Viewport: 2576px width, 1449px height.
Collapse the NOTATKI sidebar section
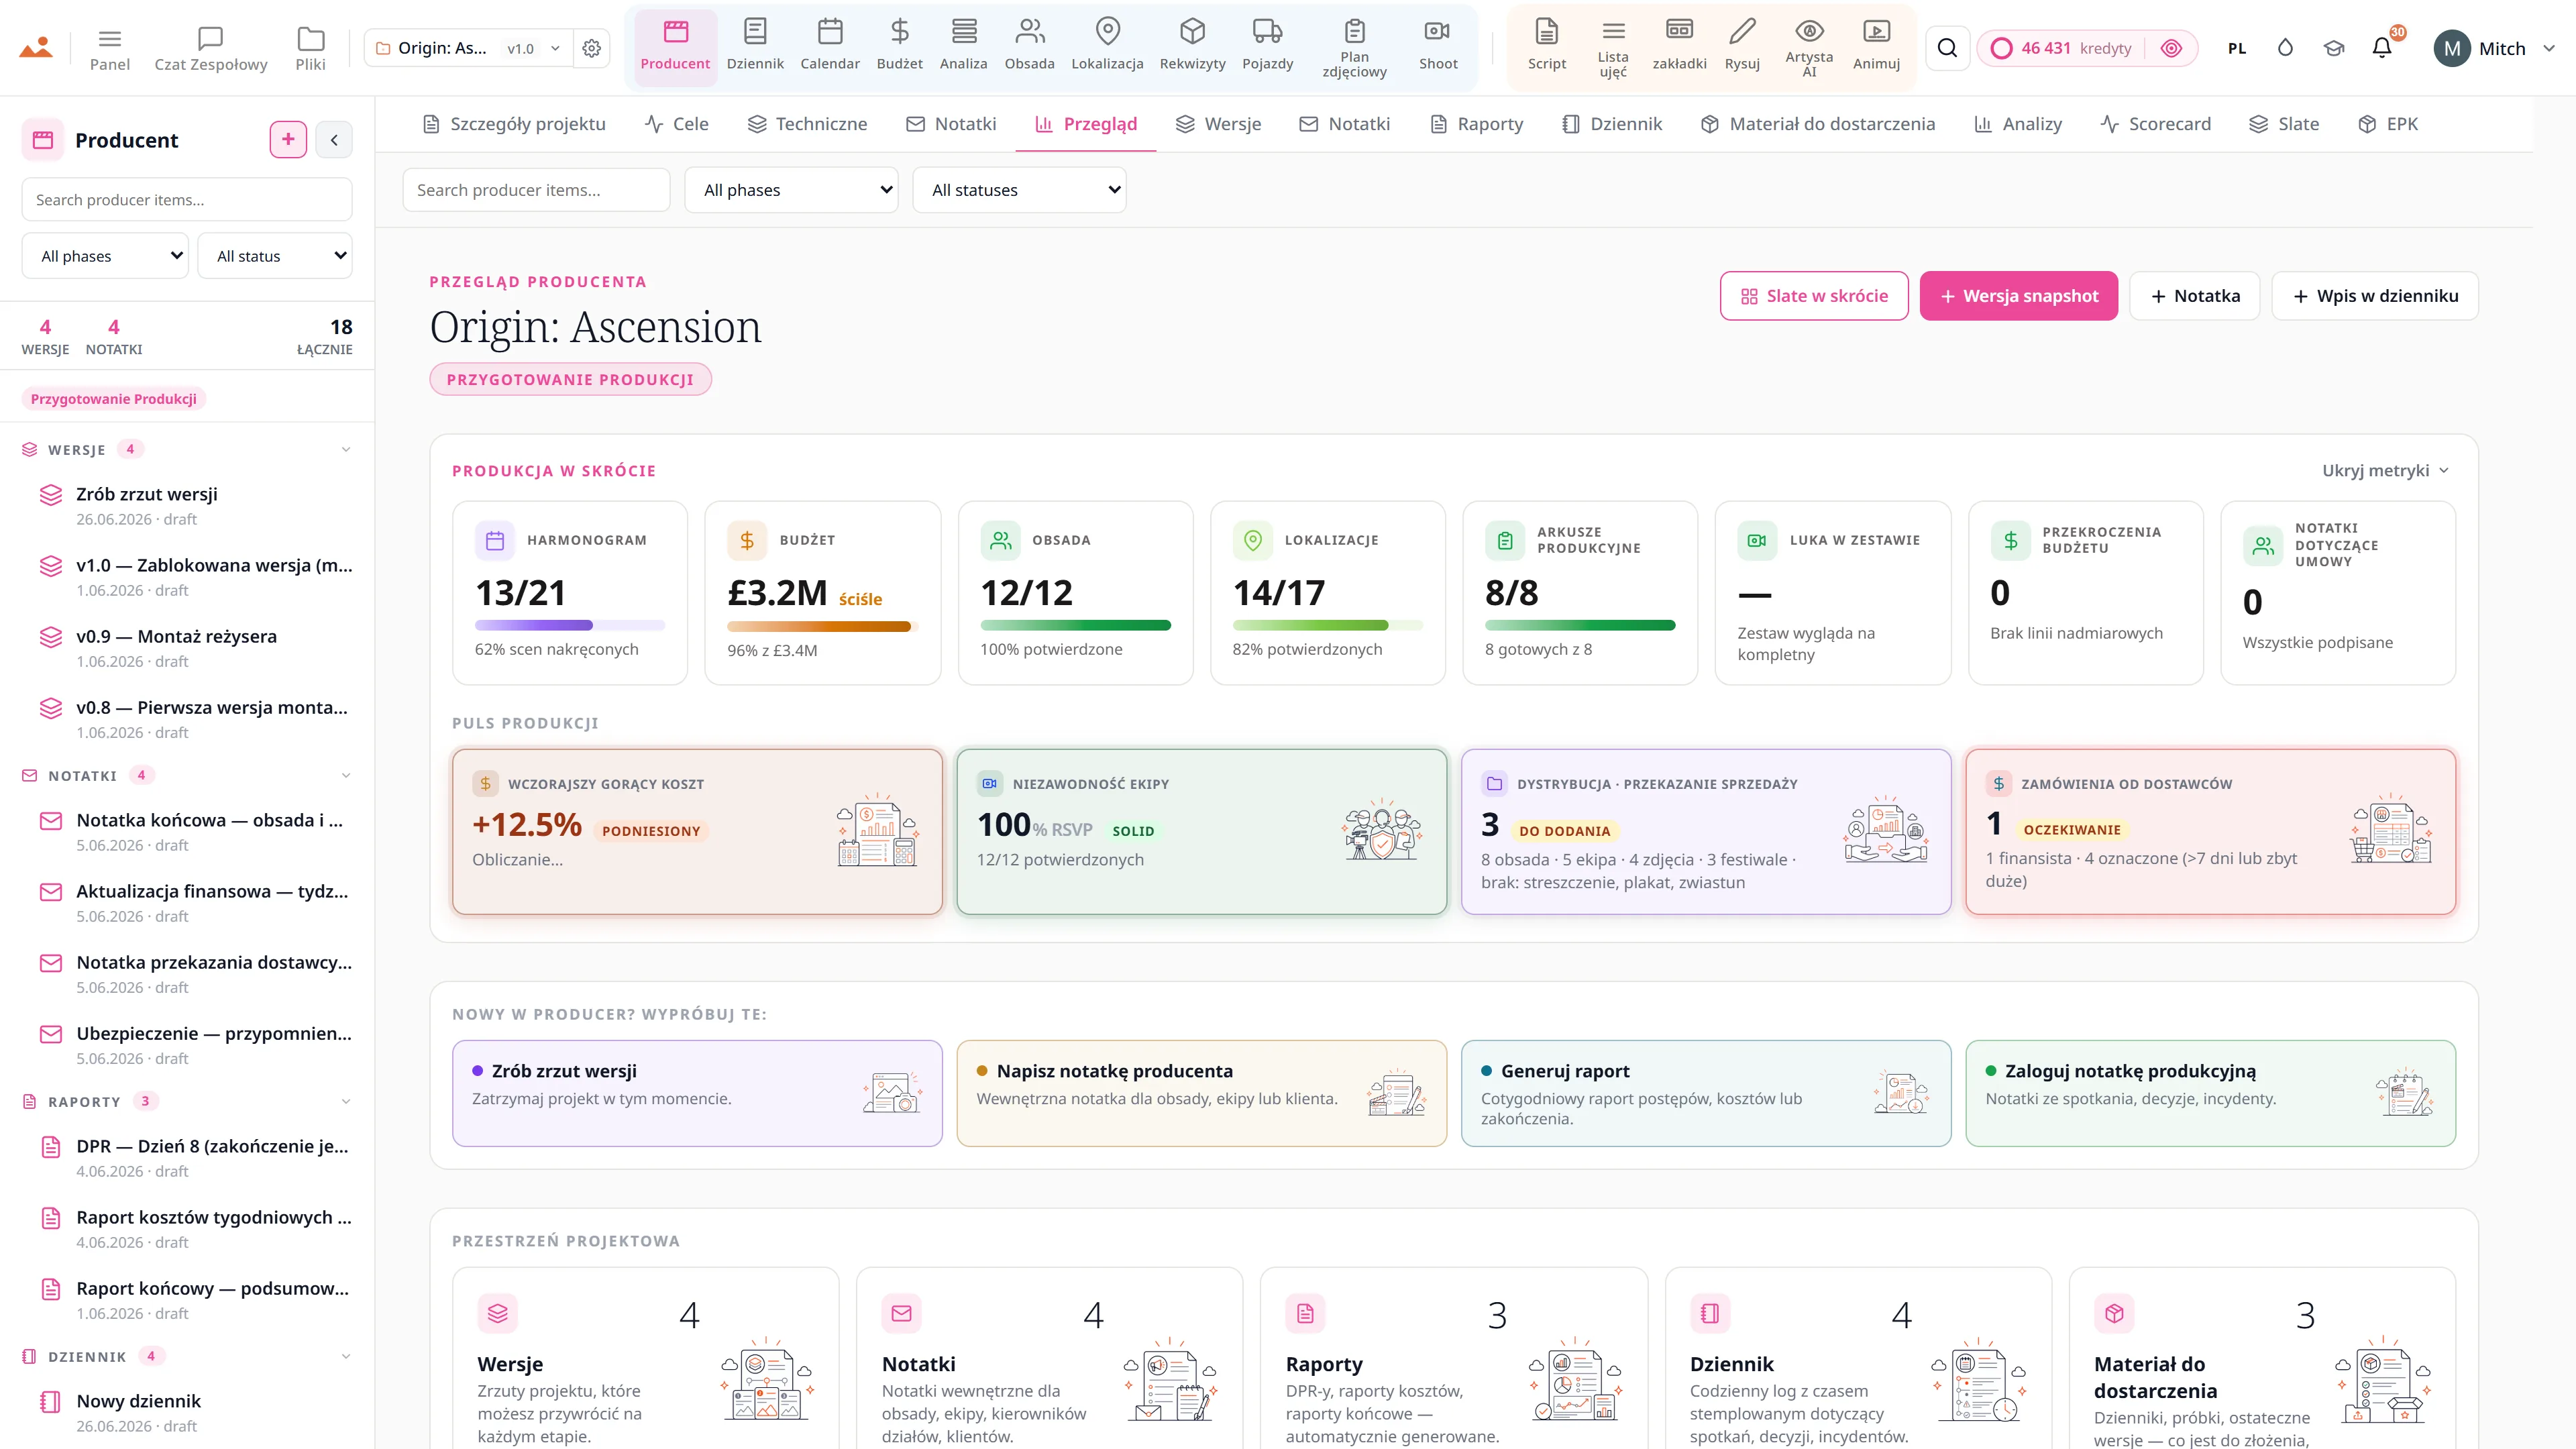(346, 775)
